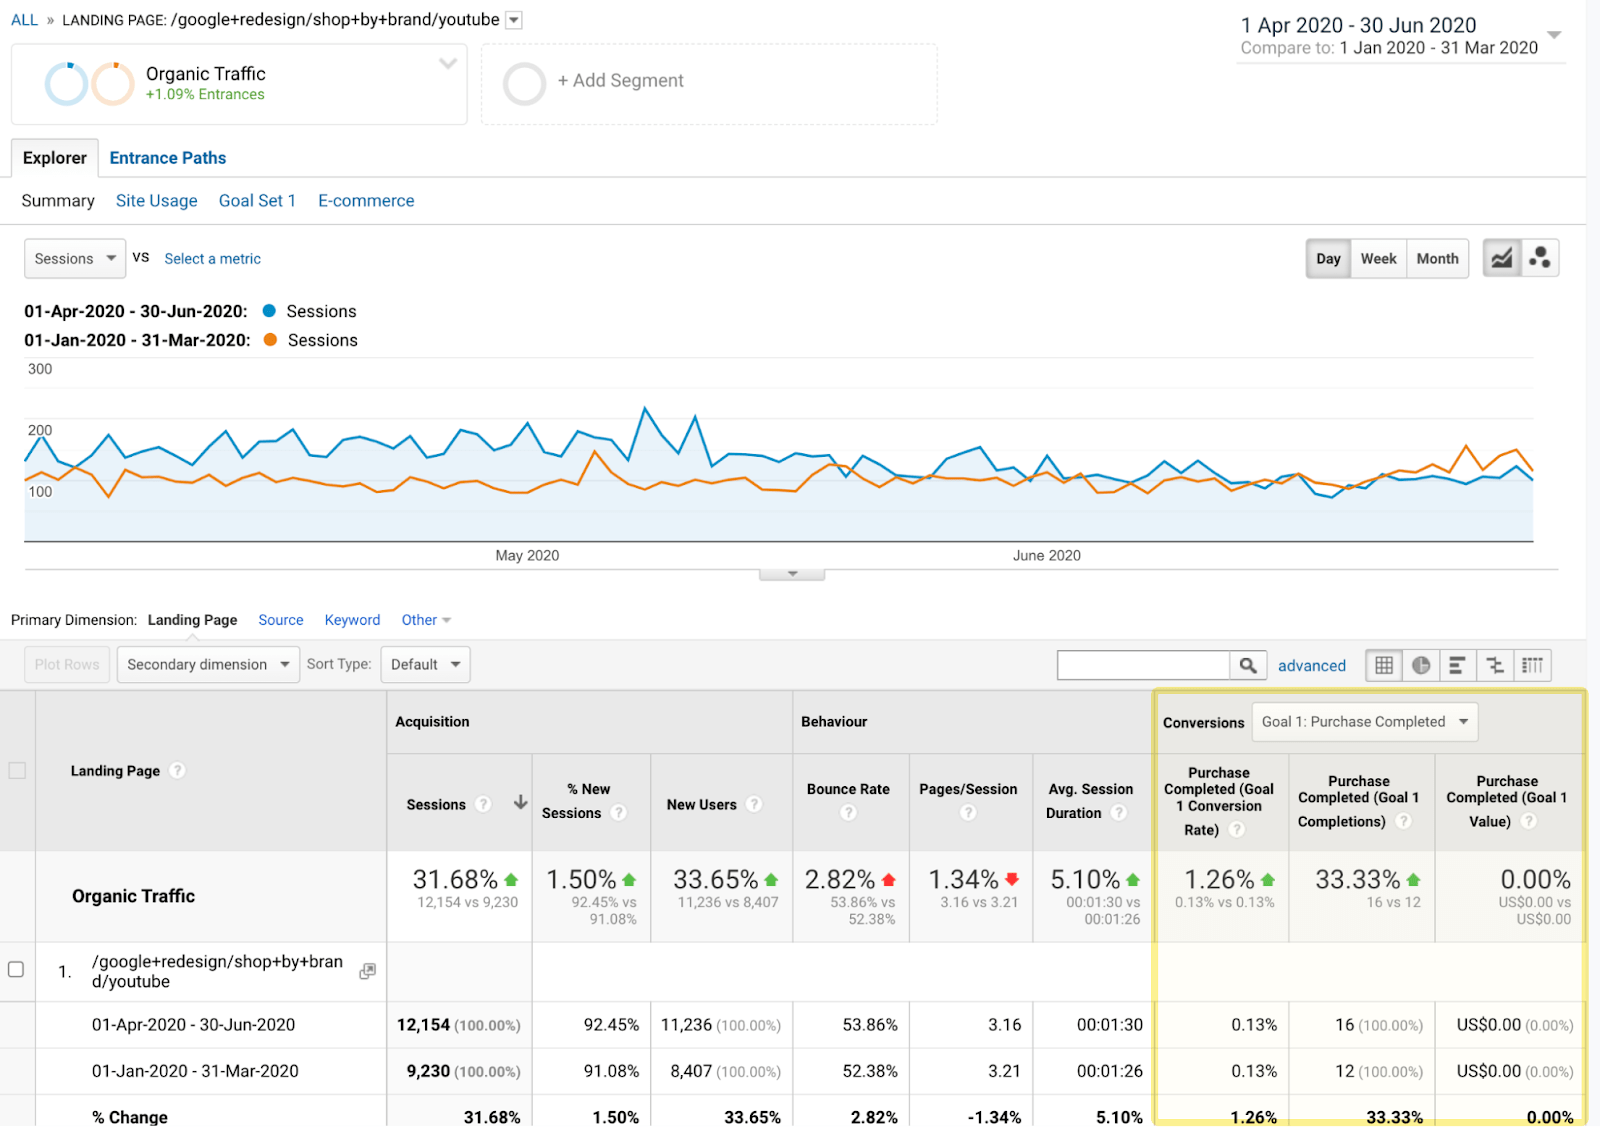Switch to line chart view icon

click(x=1501, y=258)
